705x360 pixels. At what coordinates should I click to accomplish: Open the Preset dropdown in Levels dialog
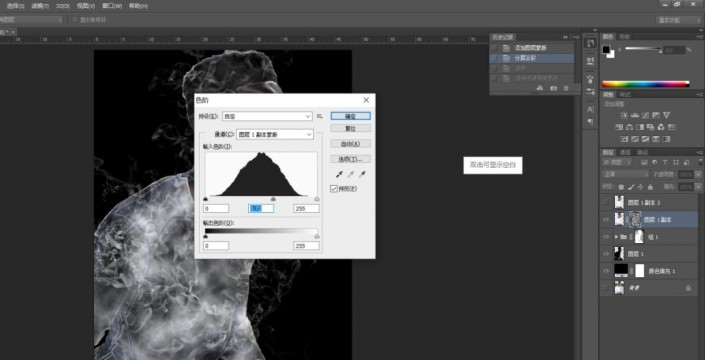point(267,116)
